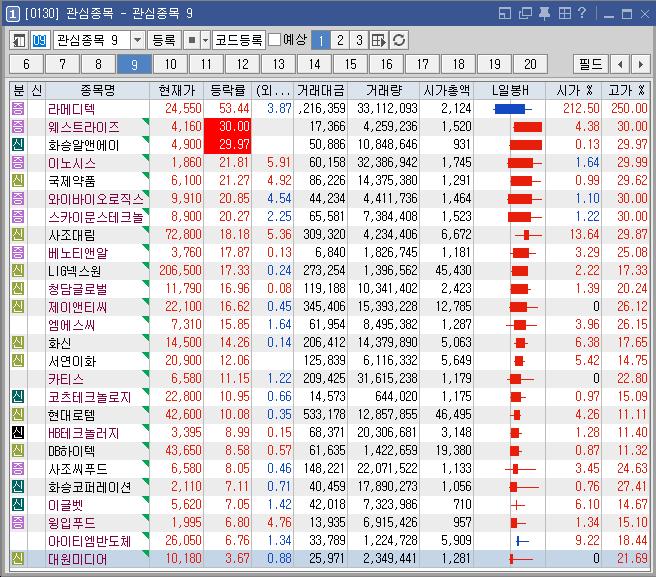Select stock name DB하이텍
The width and height of the screenshot is (656, 577).
coord(72,451)
